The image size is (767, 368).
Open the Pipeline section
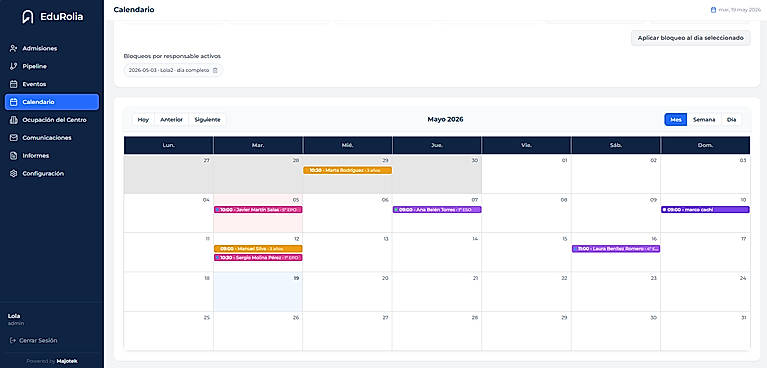pos(52,66)
